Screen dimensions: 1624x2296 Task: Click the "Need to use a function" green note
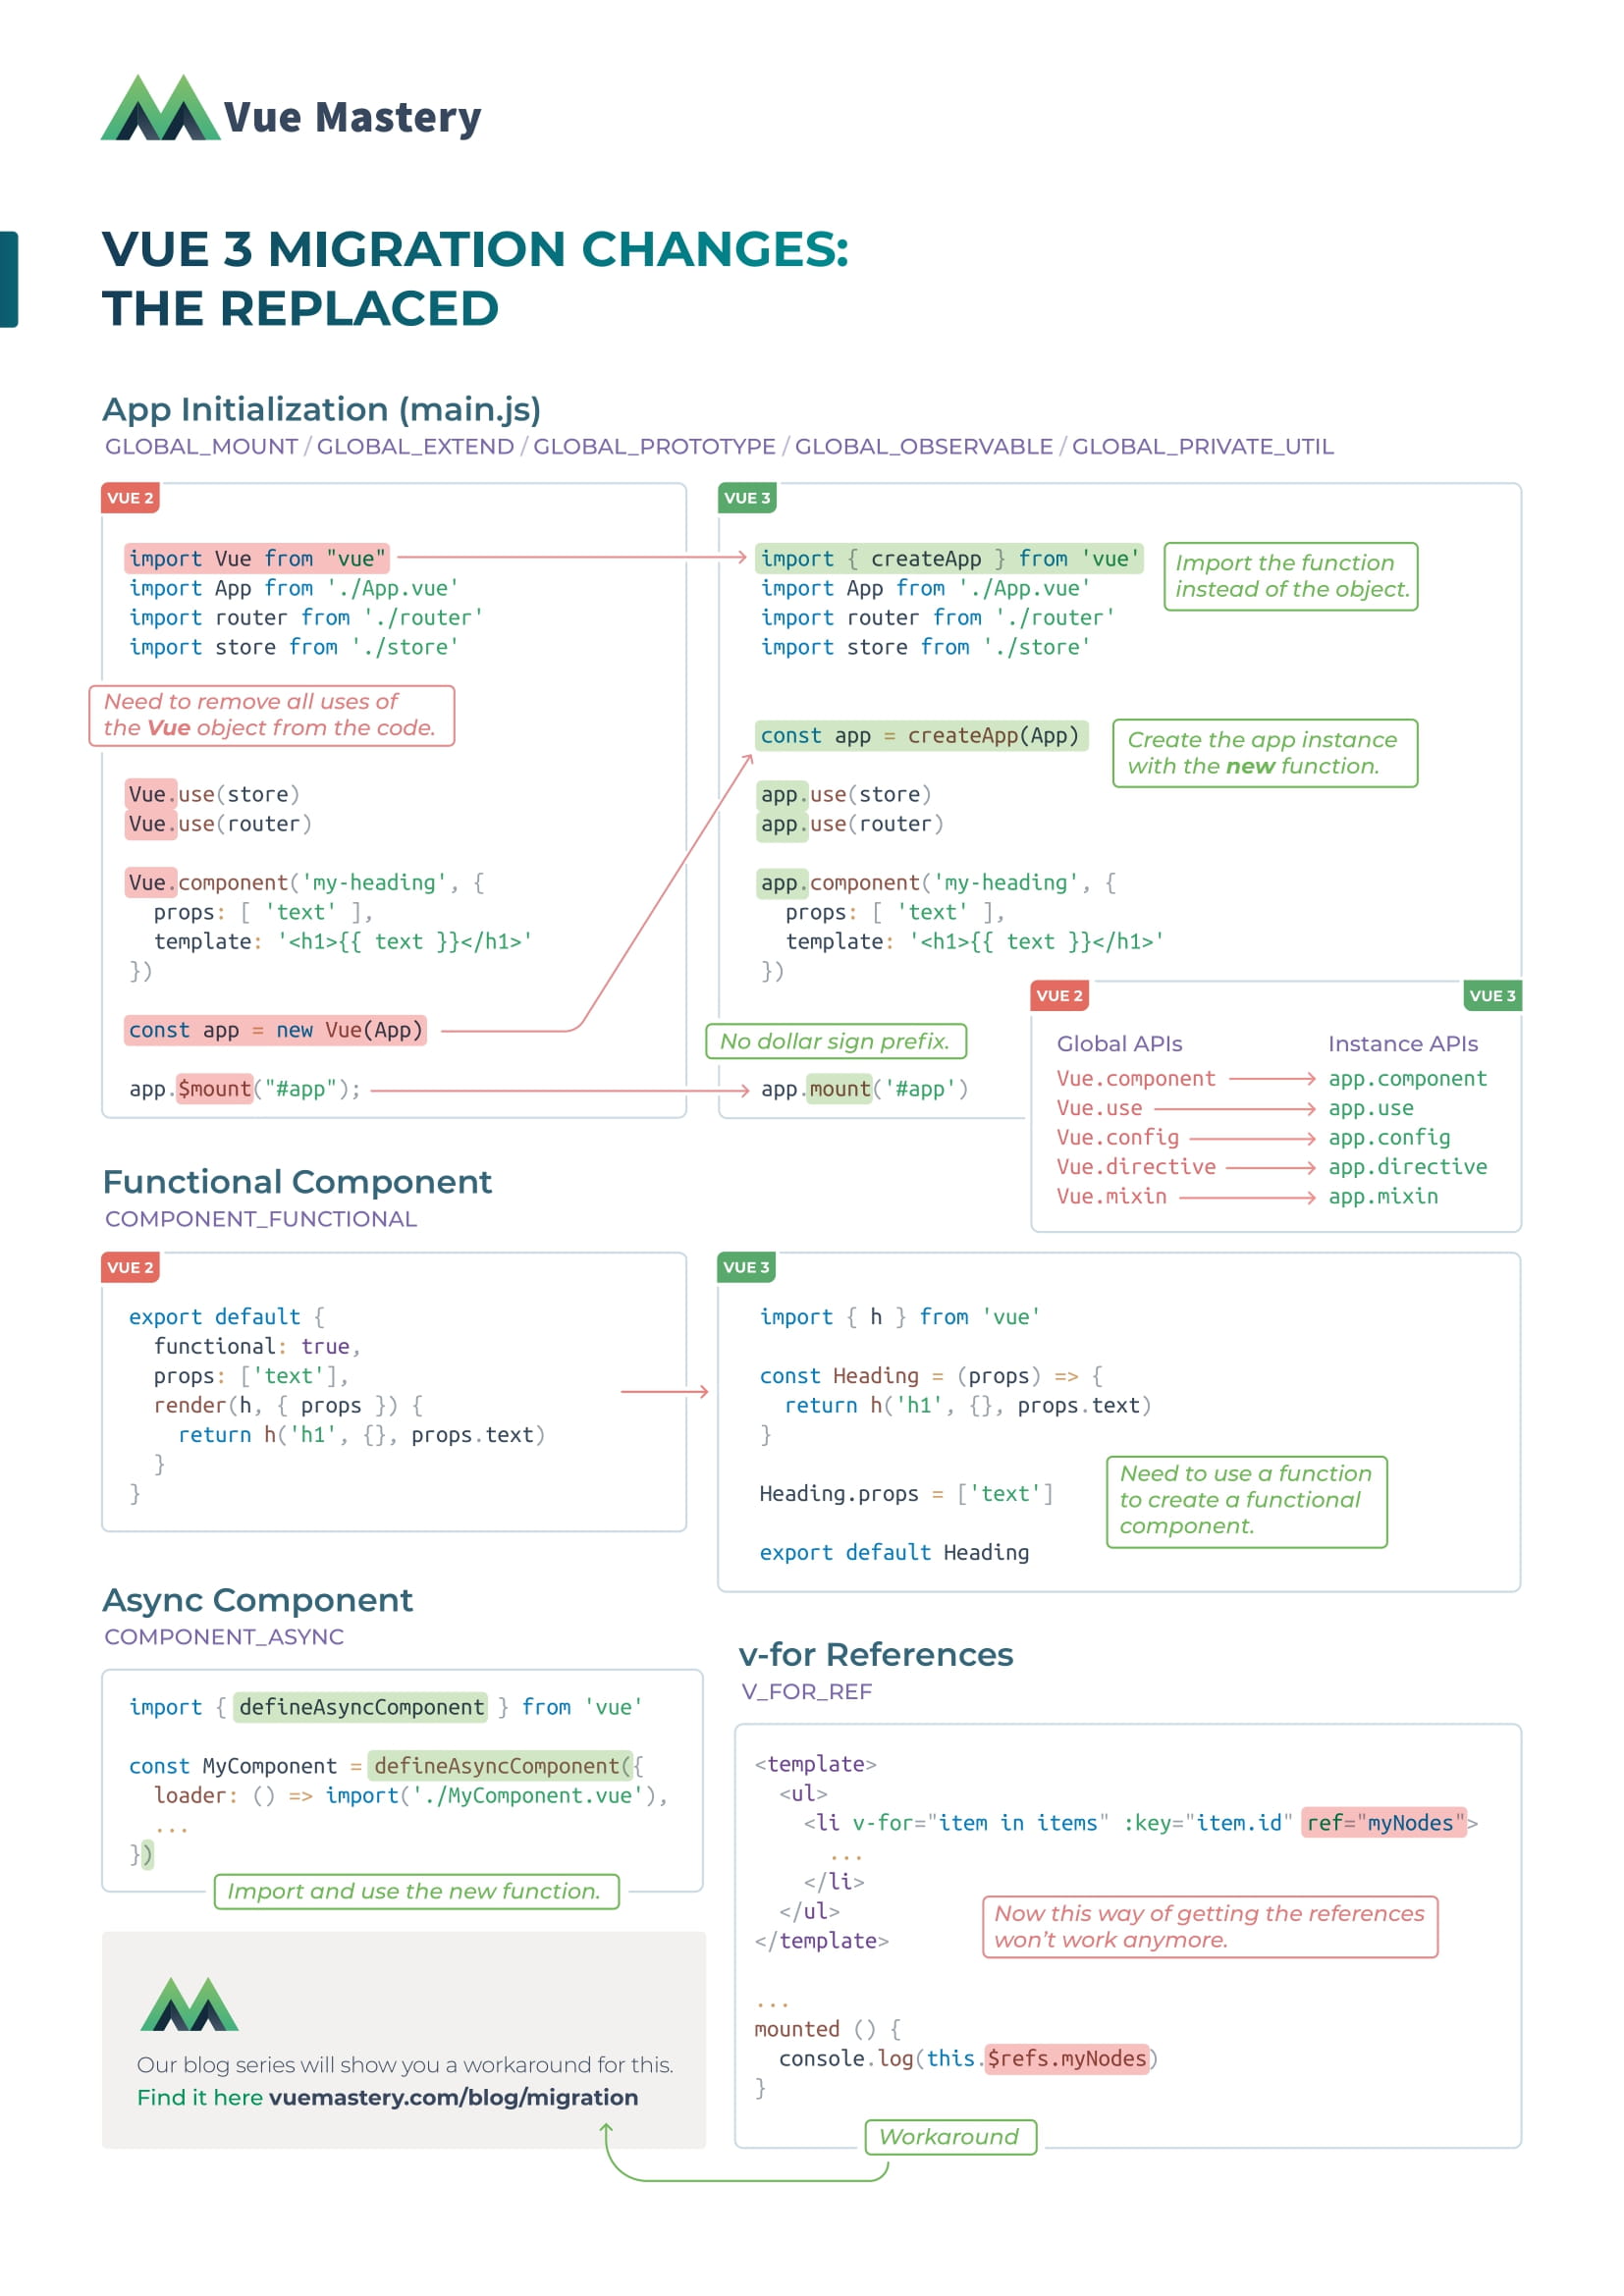point(1246,1502)
